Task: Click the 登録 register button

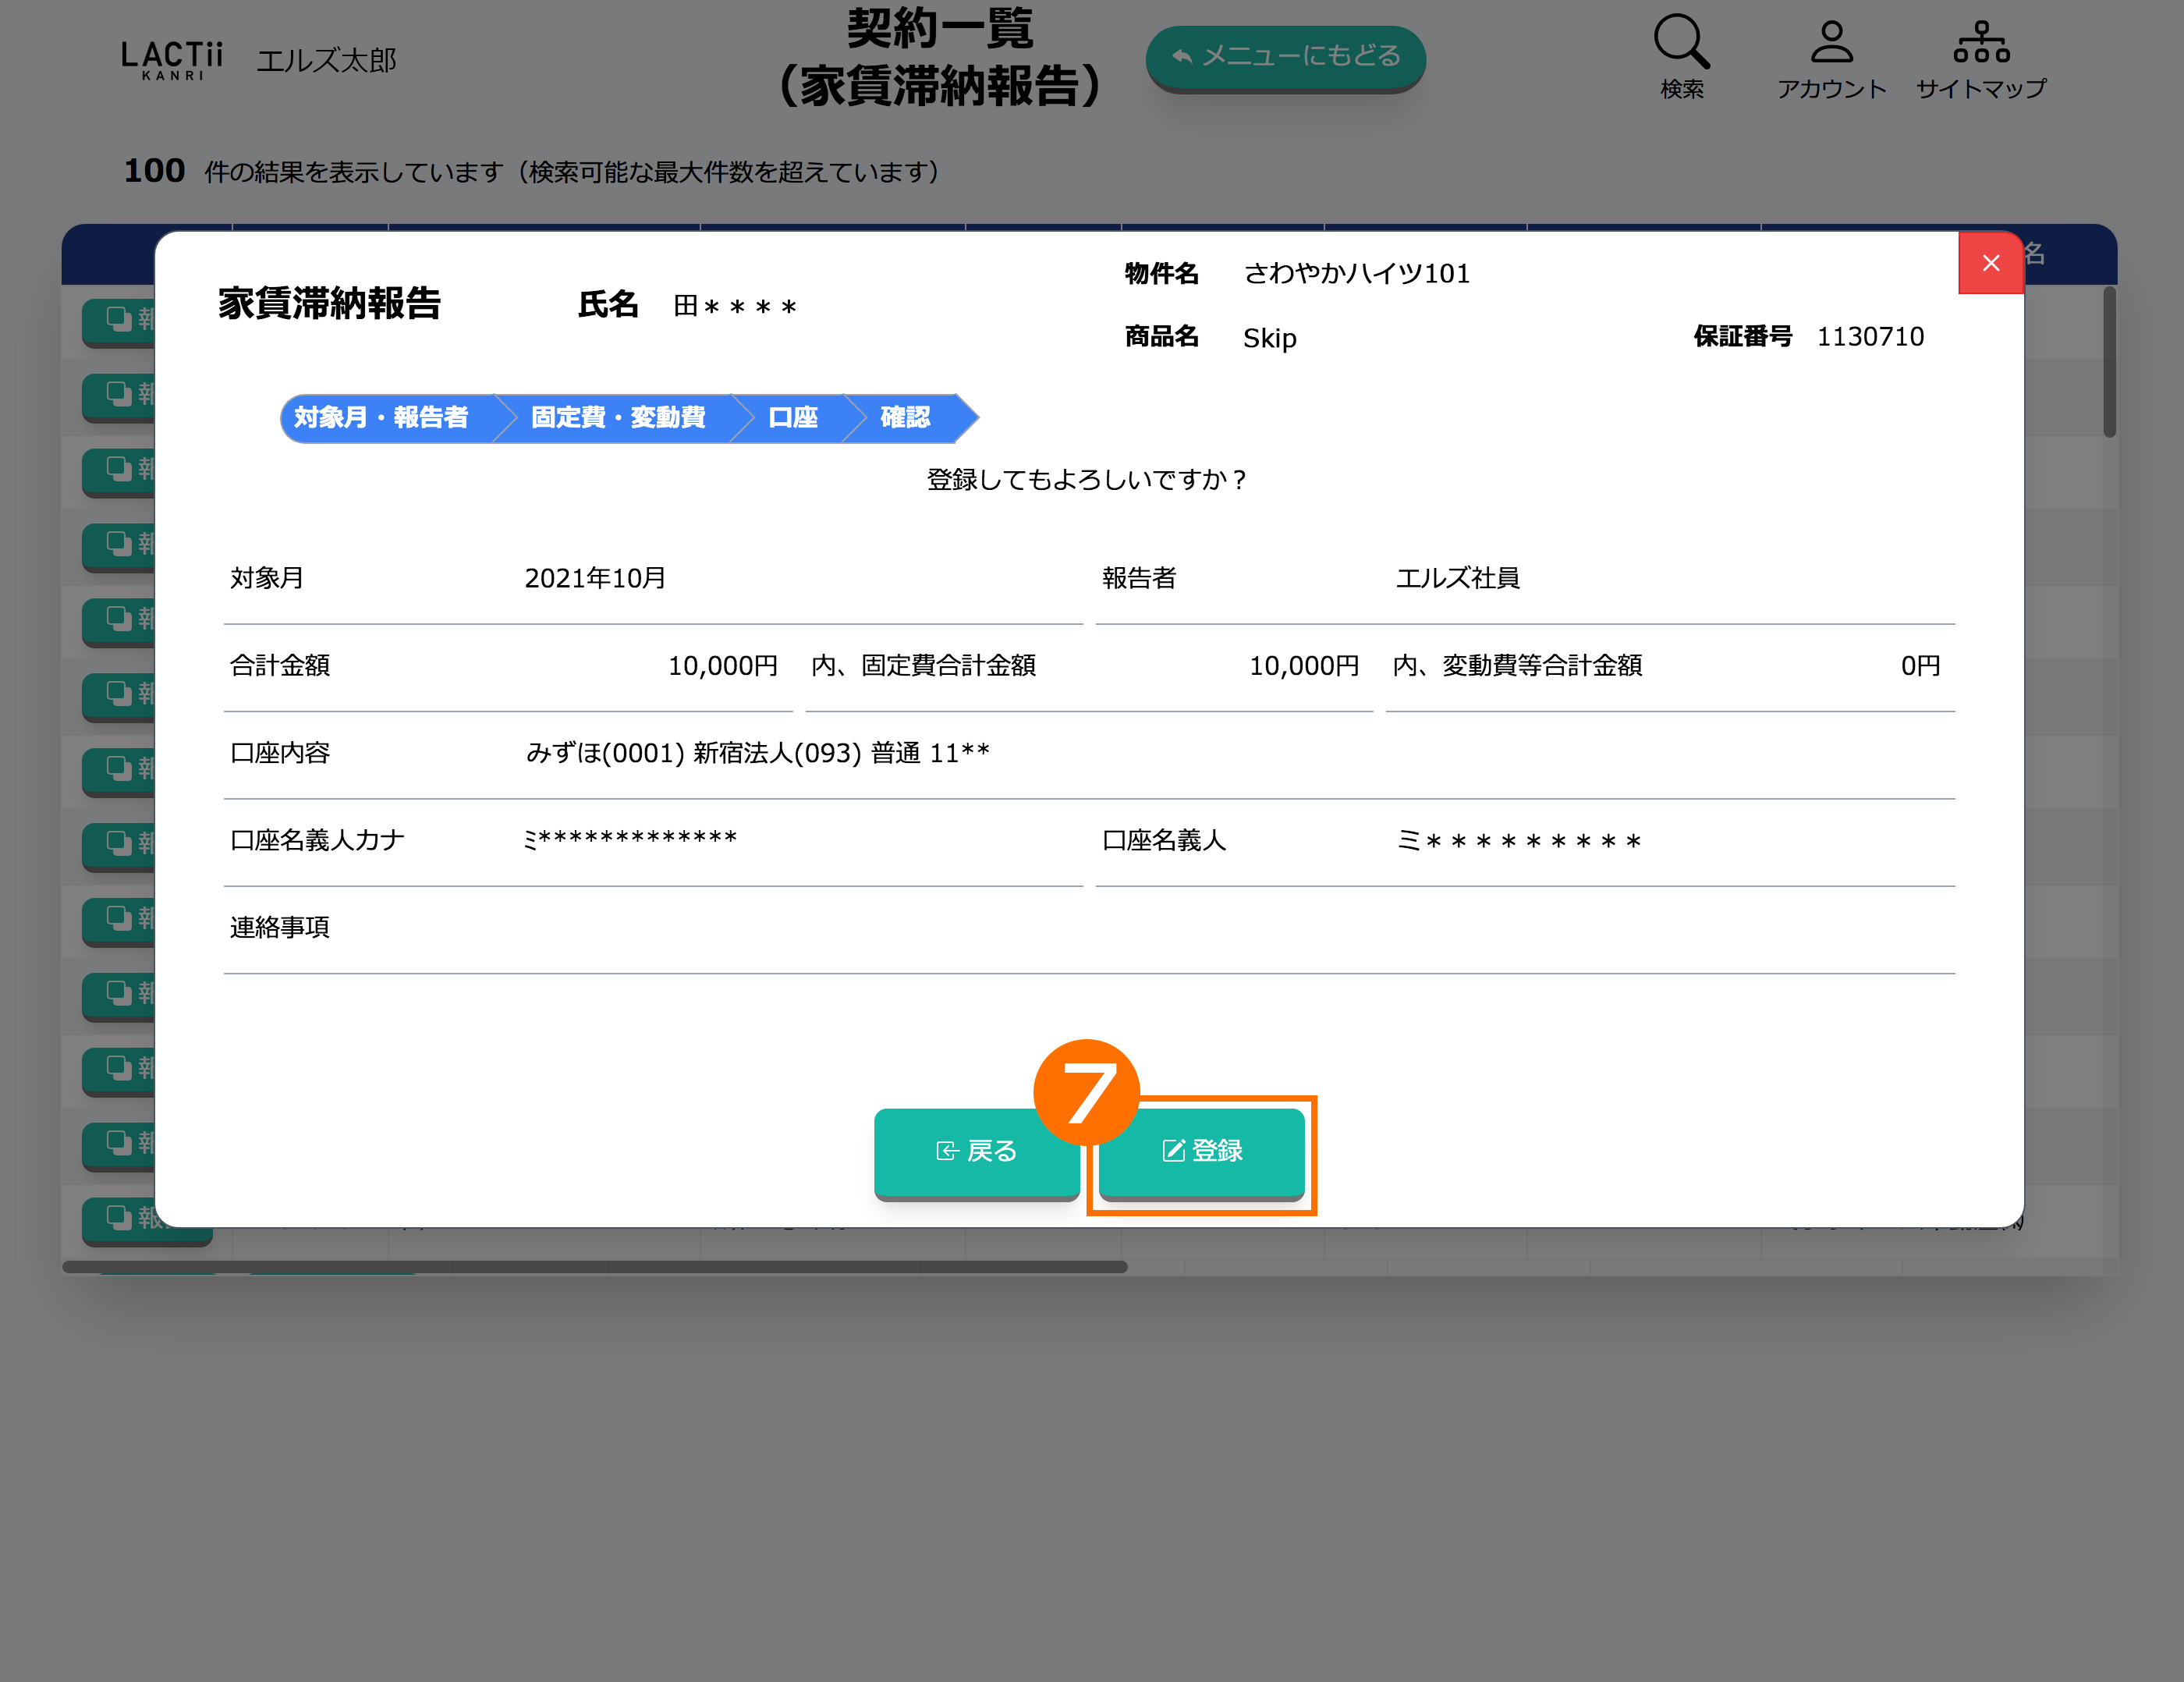Action: [1201, 1151]
